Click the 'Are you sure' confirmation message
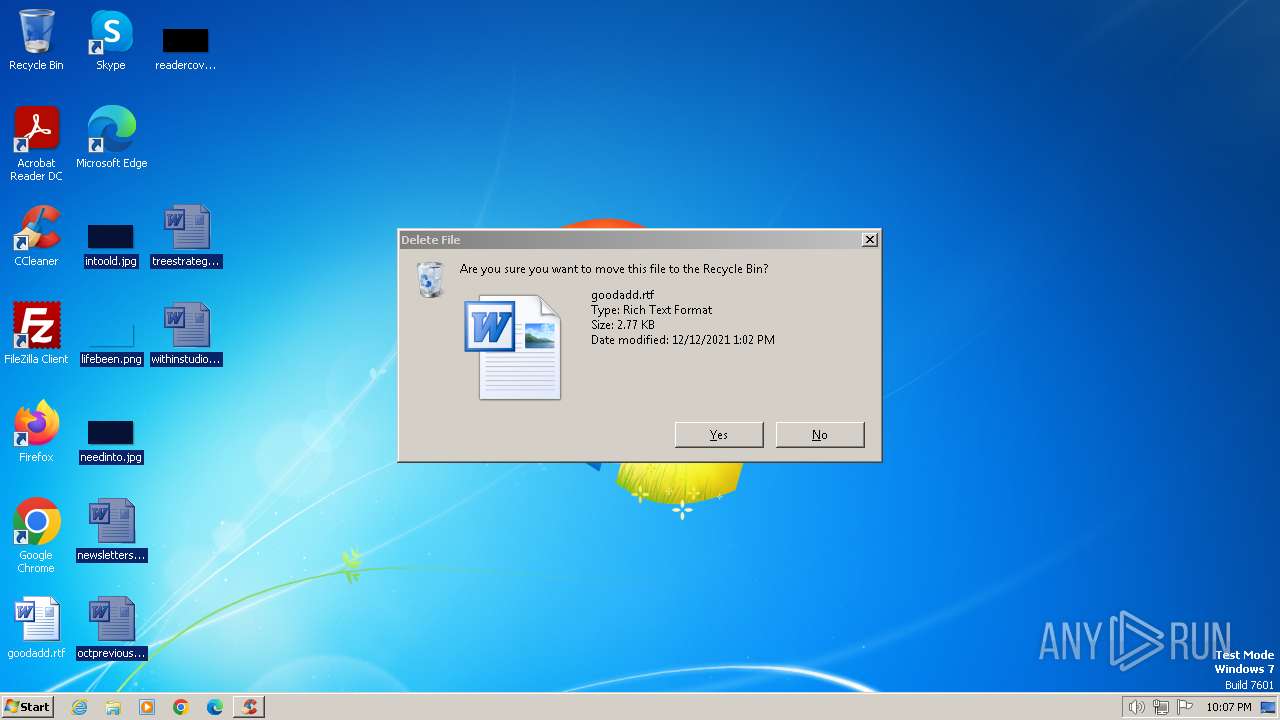 614,269
